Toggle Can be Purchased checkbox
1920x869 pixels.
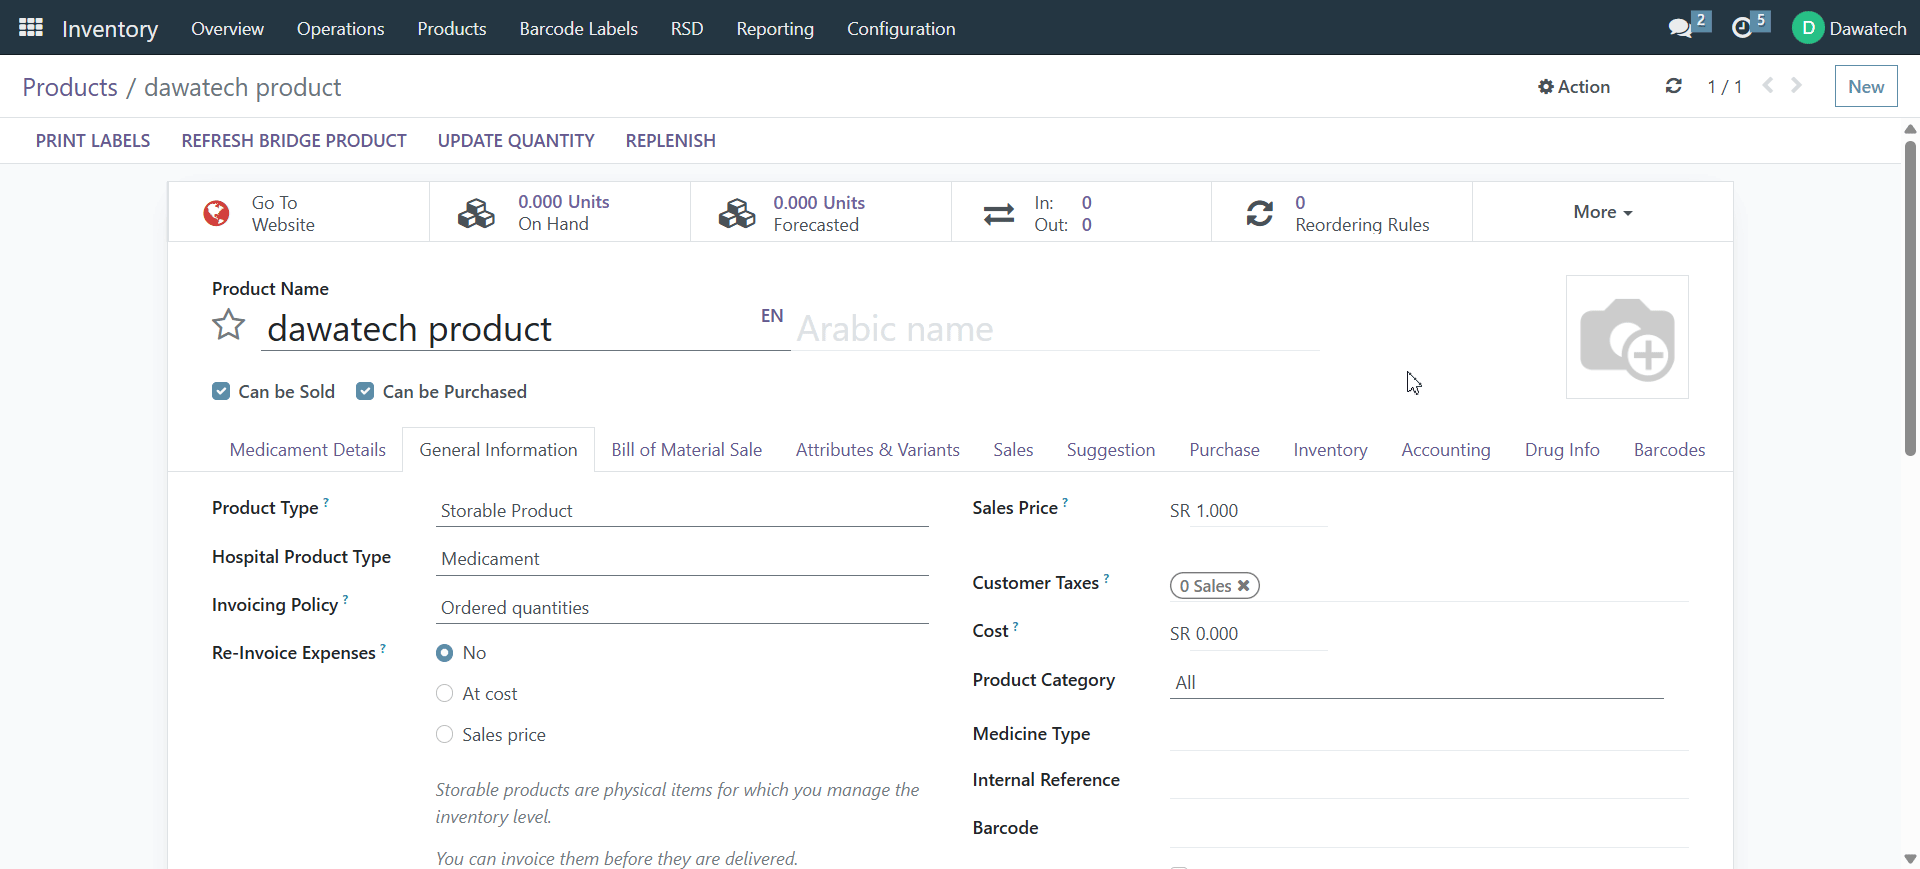pos(365,391)
